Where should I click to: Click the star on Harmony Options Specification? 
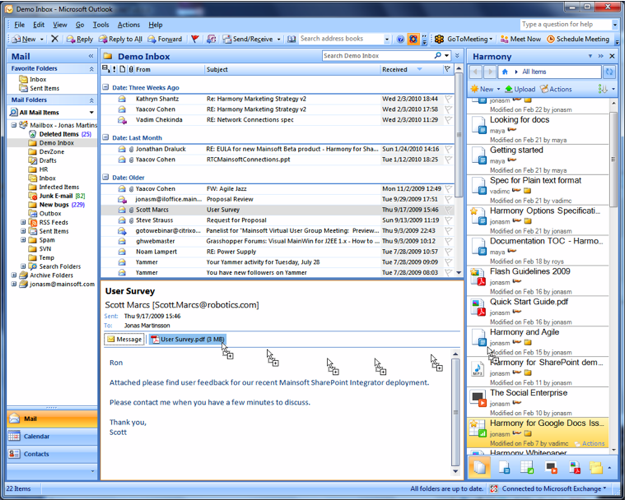point(474,211)
